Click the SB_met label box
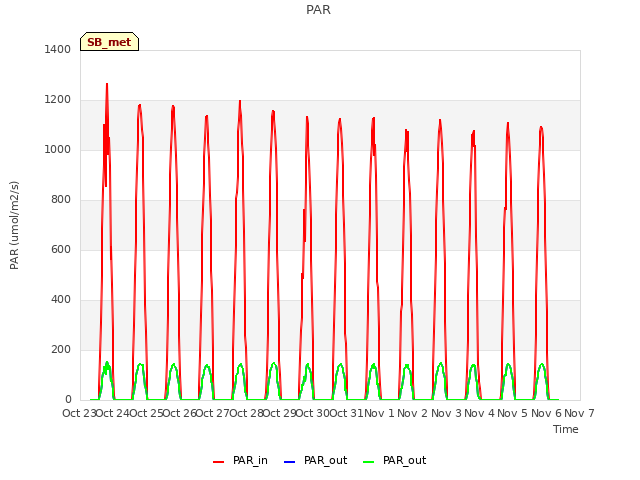640x480 pixels. (109, 42)
